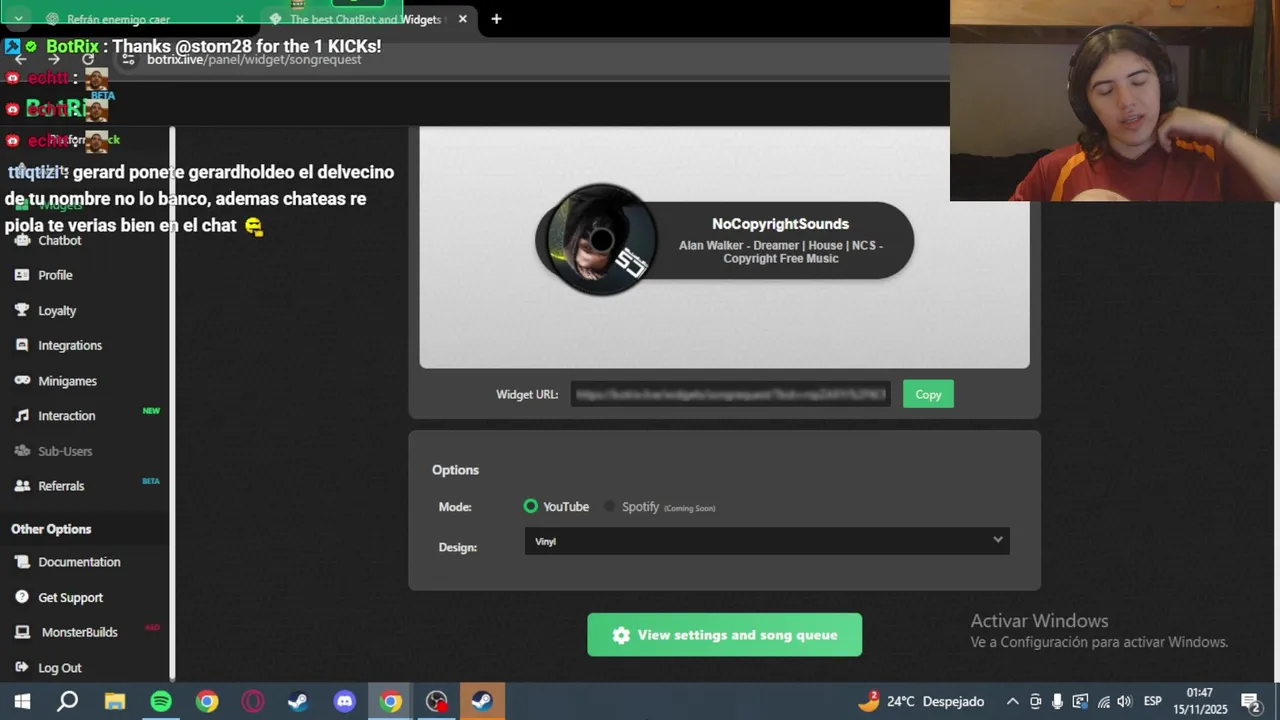Click the 24°C Despejado weather widget

click(921, 701)
